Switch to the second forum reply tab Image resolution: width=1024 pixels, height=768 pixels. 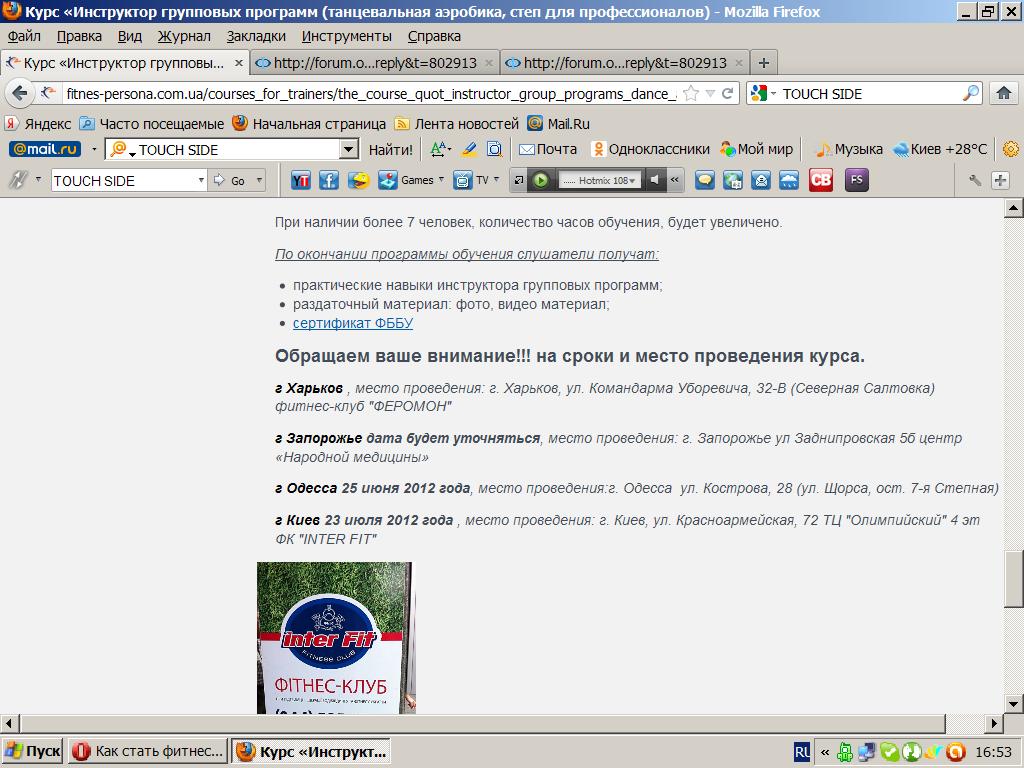pyautogui.click(x=625, y=62)
